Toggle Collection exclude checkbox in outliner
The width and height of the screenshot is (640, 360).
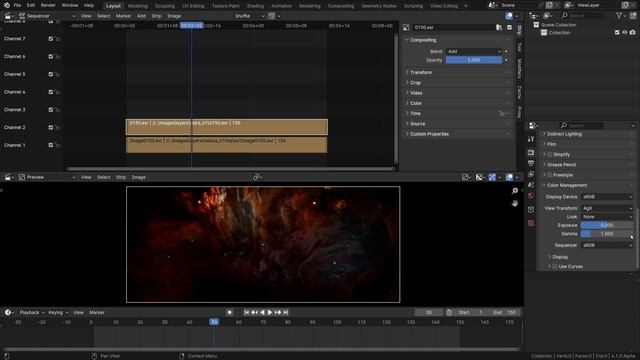[617, 33]
